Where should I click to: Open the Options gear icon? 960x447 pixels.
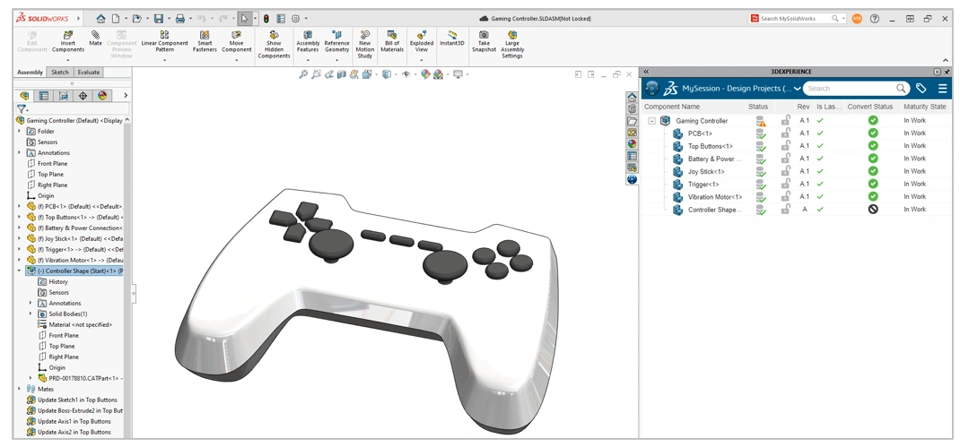pos(296,18)
